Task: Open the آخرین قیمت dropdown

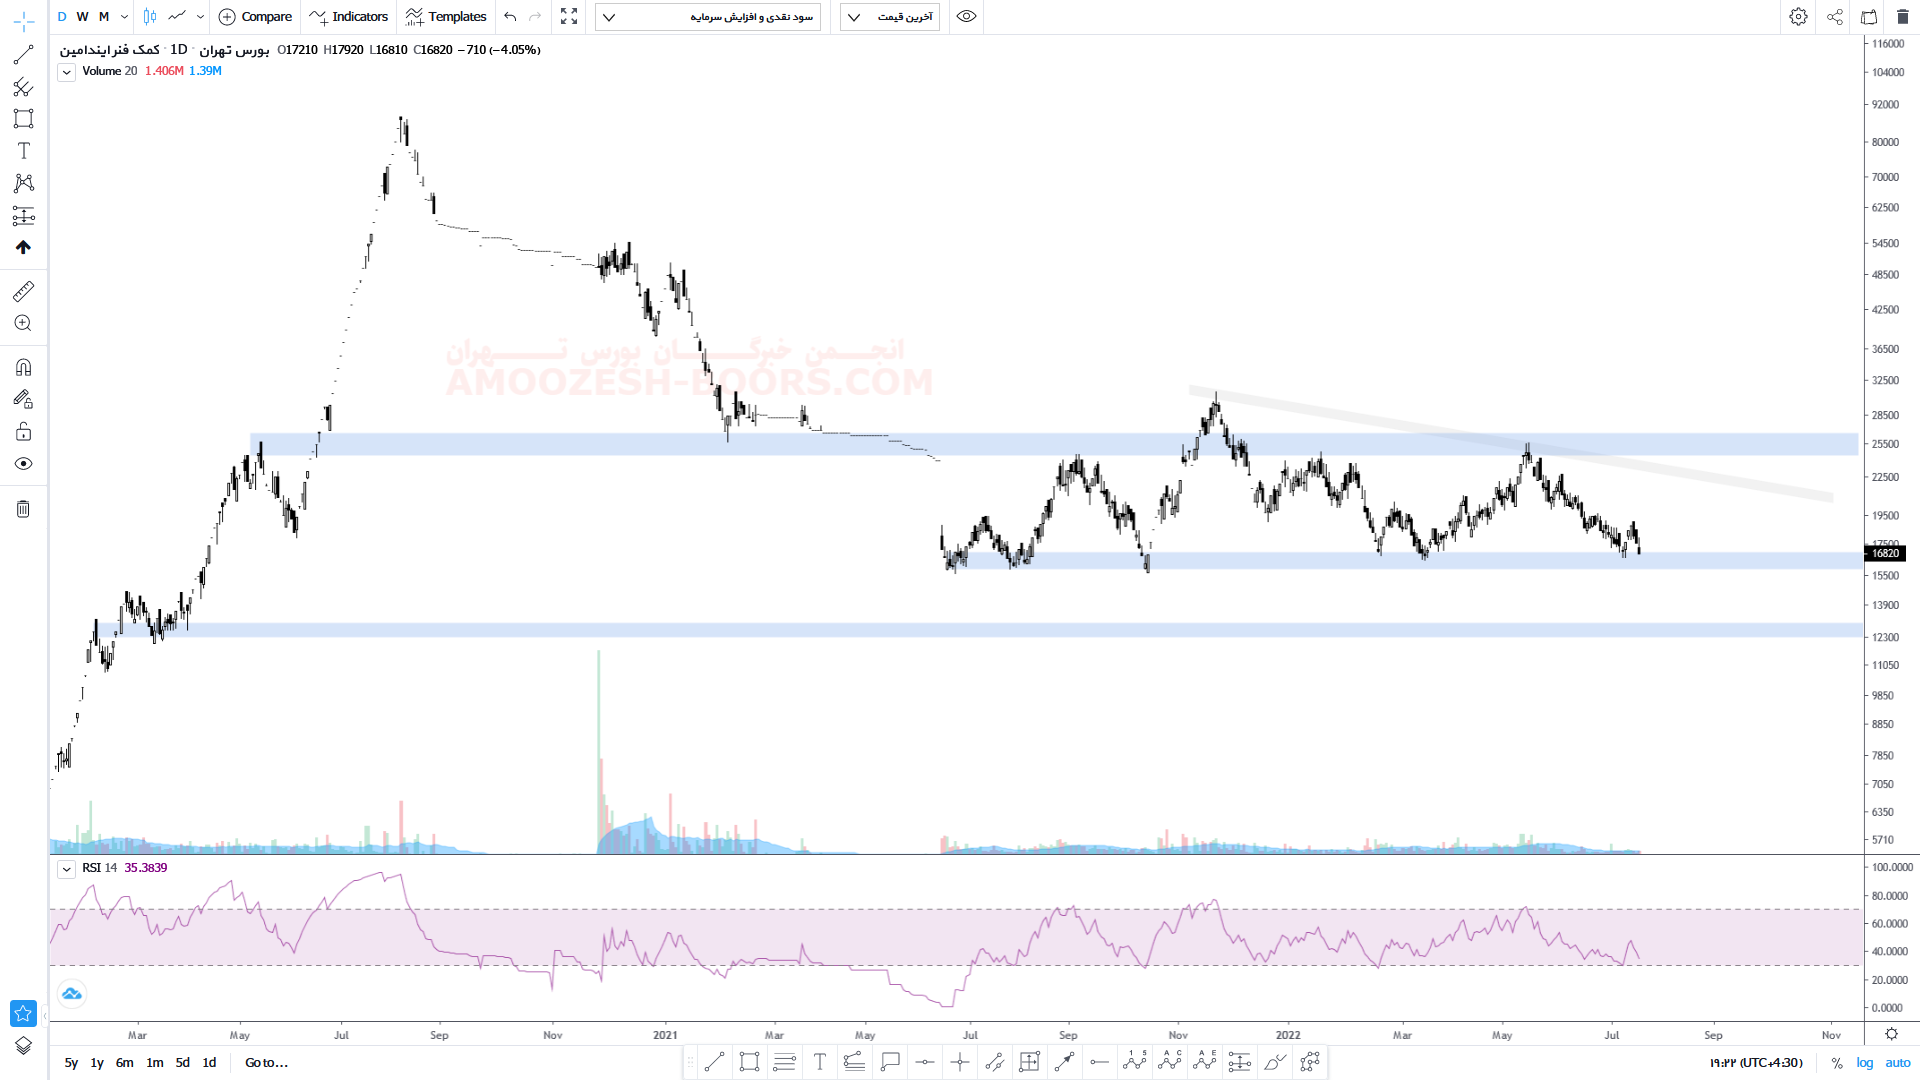Action: click(x=890, y=17)
